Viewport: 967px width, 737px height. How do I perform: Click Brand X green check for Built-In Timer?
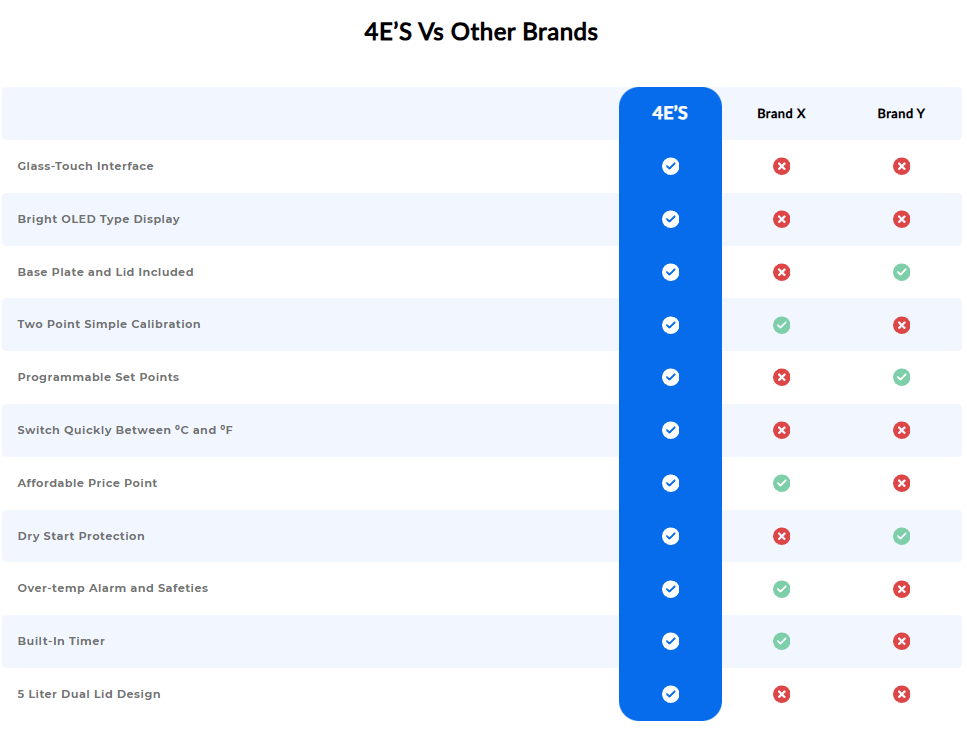[x=781, y=641]
